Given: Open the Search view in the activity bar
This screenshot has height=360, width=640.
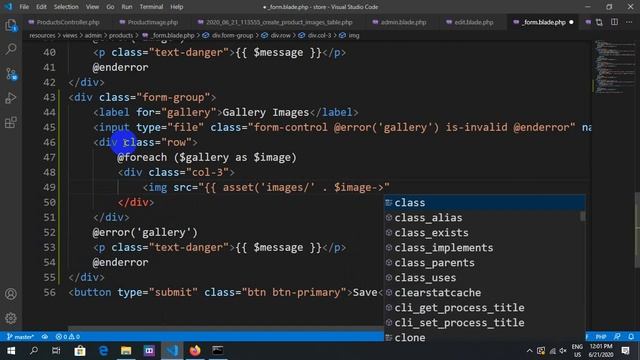Looking at the screenshot, I should click(x=11, y=49).
